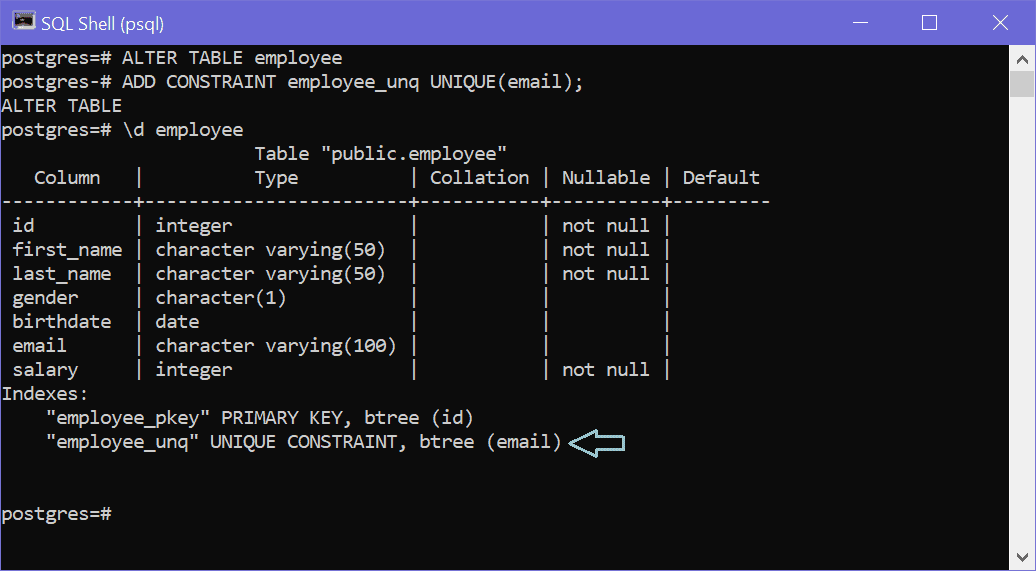Close the SQL Shell window
The image size is (1036, 571).
(x=998, y=22)
